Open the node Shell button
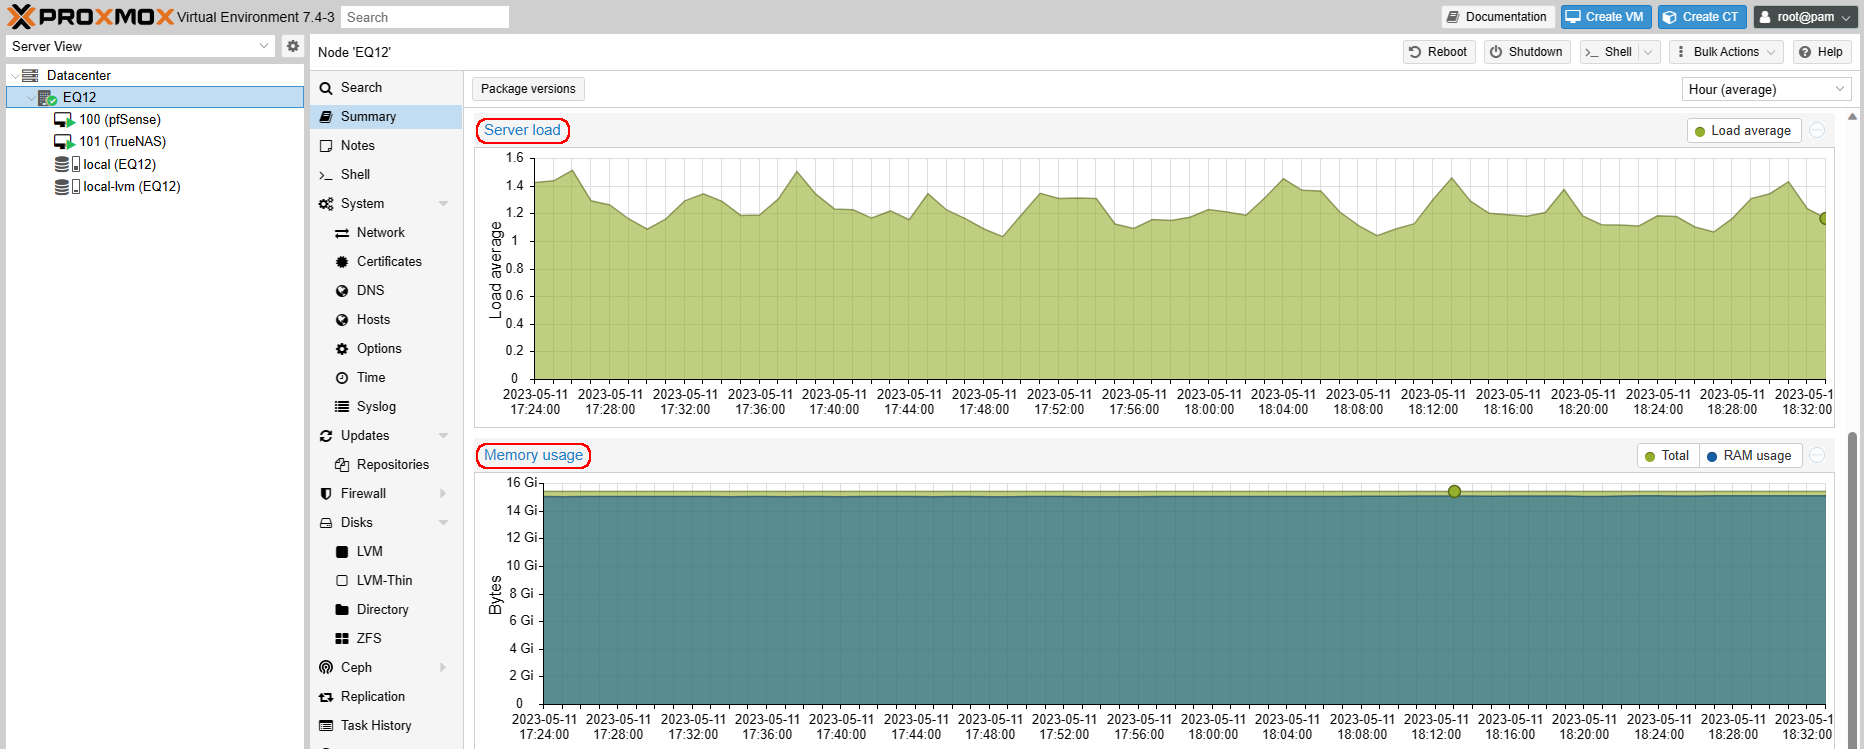This screenshot has width=1864, height=749. 1609,52
